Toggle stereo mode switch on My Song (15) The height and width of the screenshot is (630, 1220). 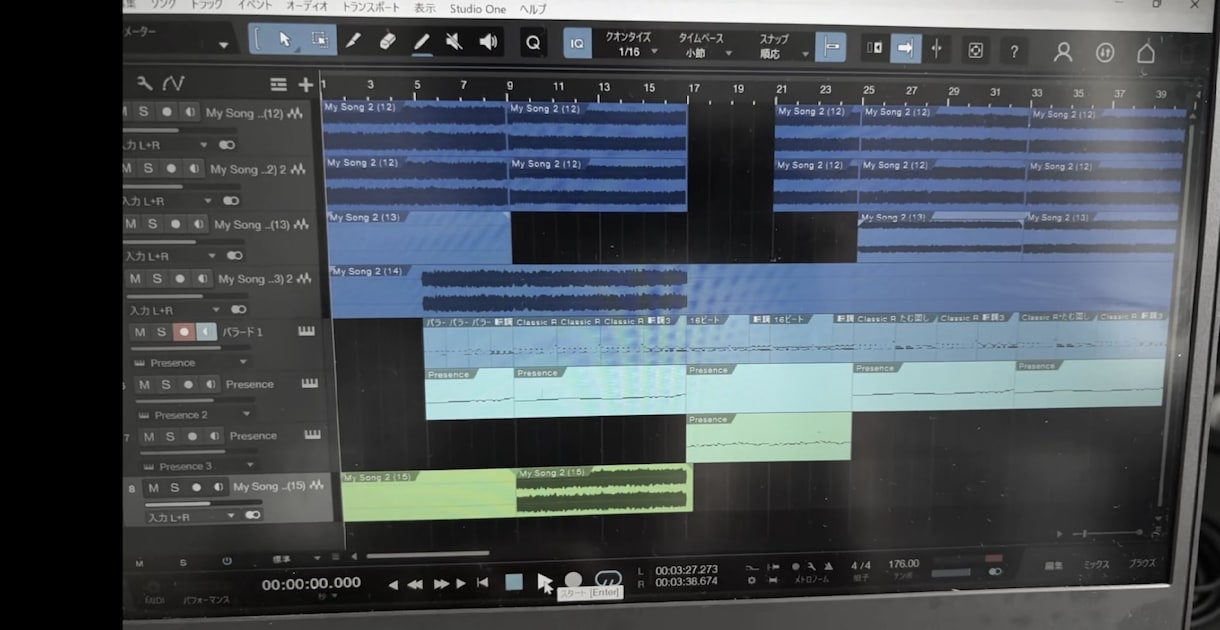click(x=253, y=516)
